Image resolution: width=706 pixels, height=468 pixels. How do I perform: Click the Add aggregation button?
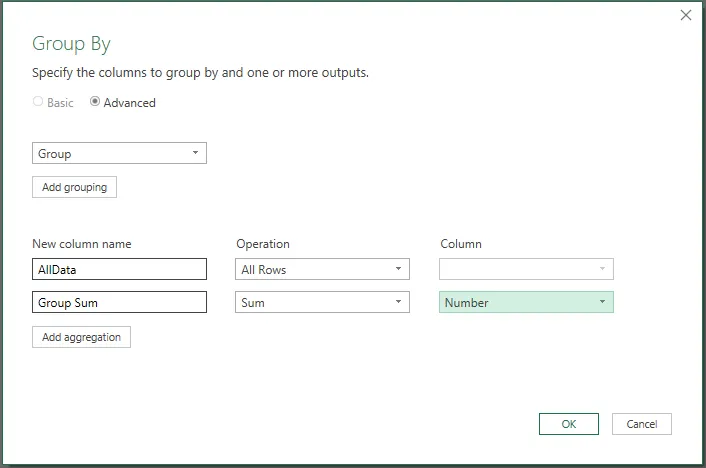pos(81,337)
